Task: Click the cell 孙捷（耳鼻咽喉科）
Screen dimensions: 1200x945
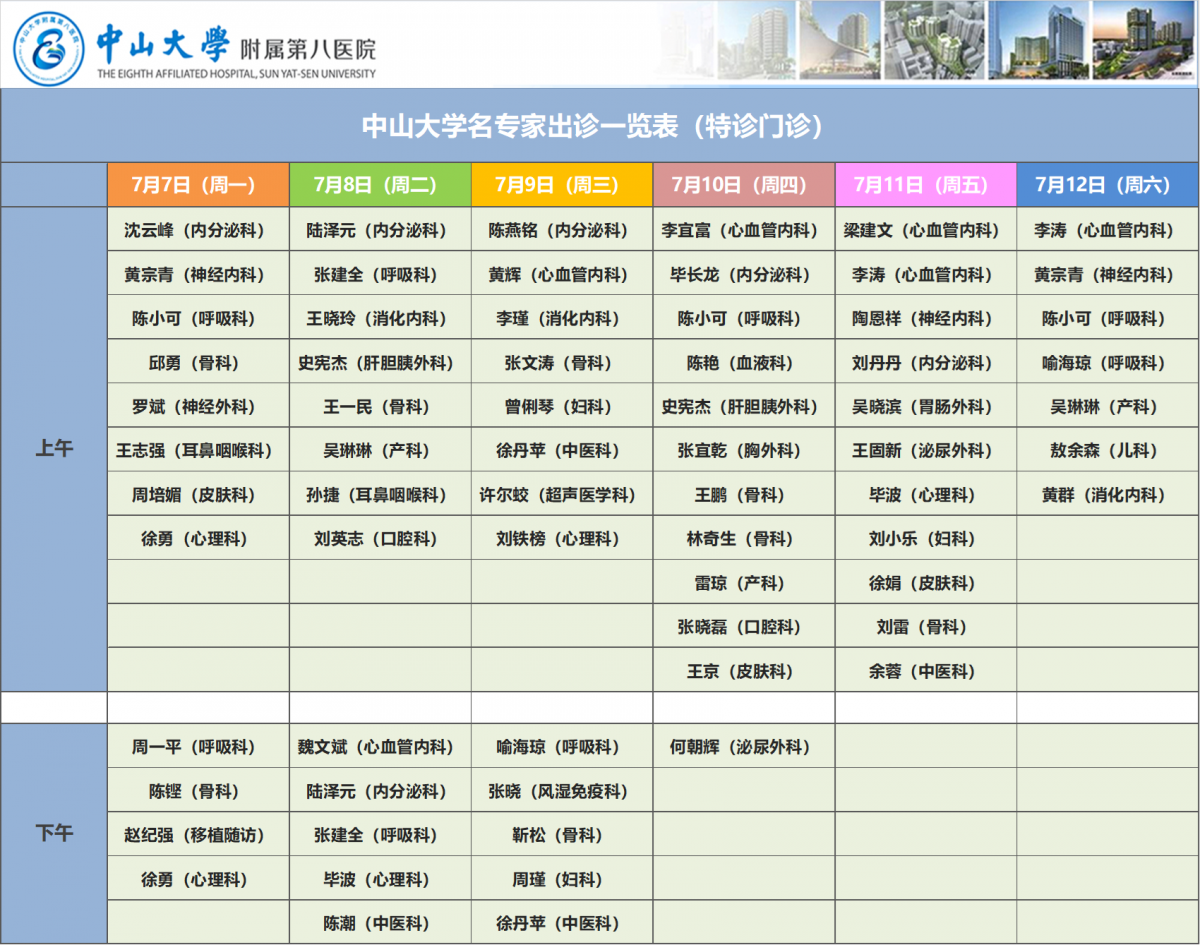Action: pyautogui.click(x=380, y=494)
